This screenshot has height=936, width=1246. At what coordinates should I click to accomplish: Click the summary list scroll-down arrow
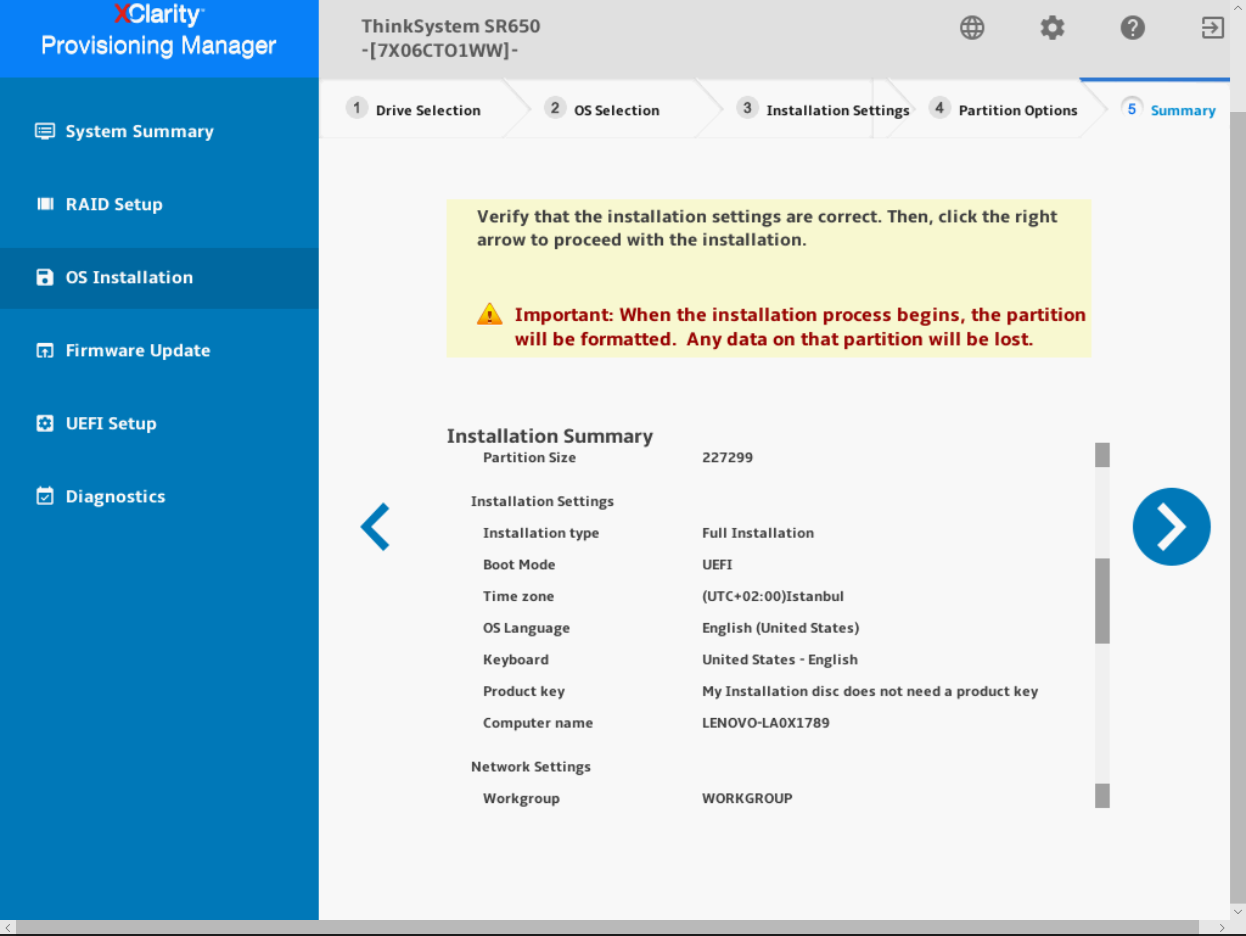pyautogui.click(x=1102, y=796)
